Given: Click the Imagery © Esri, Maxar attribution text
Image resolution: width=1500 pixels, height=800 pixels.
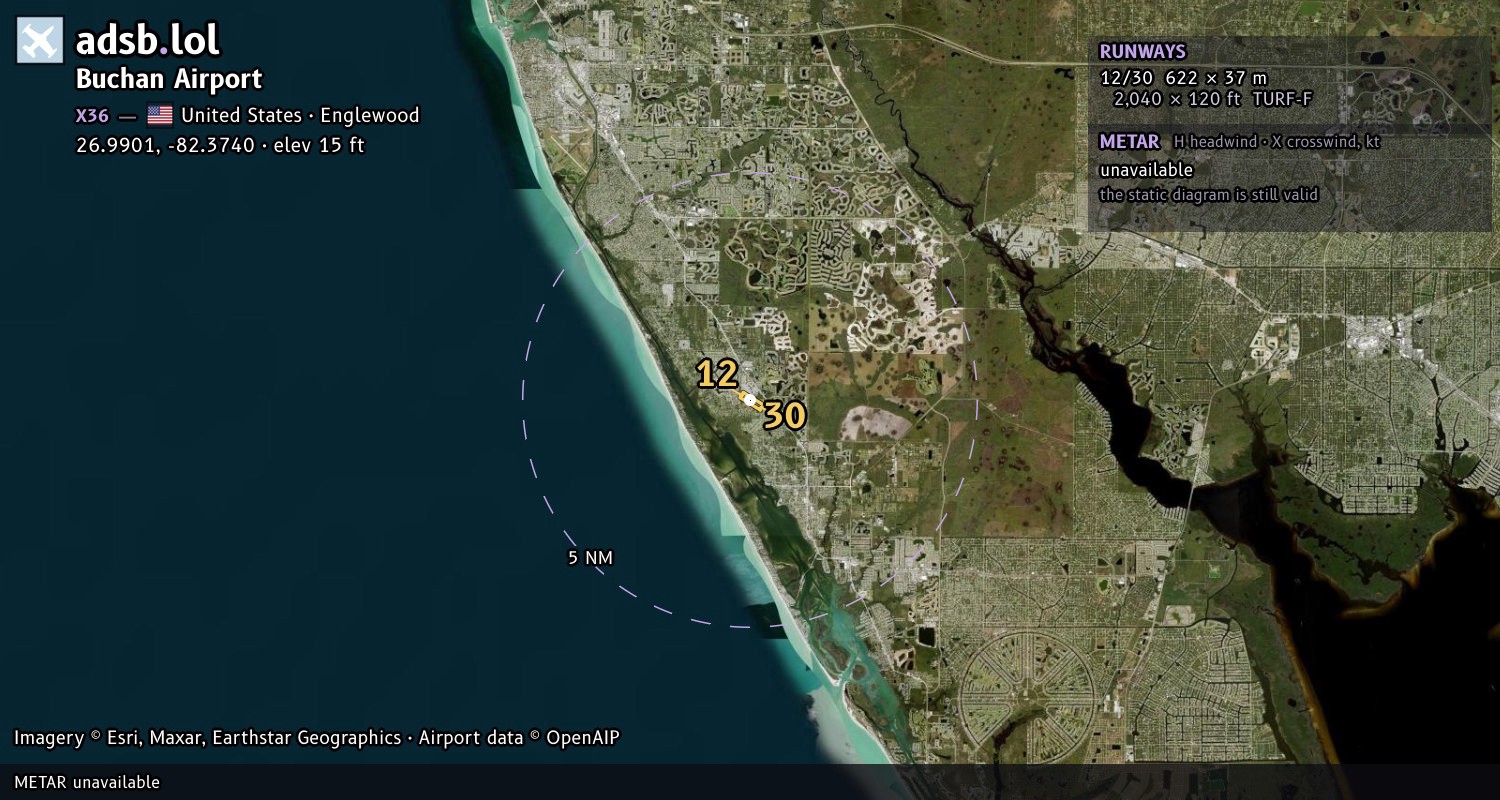Looking at the screenshot, I should click(x=207, y=738).
